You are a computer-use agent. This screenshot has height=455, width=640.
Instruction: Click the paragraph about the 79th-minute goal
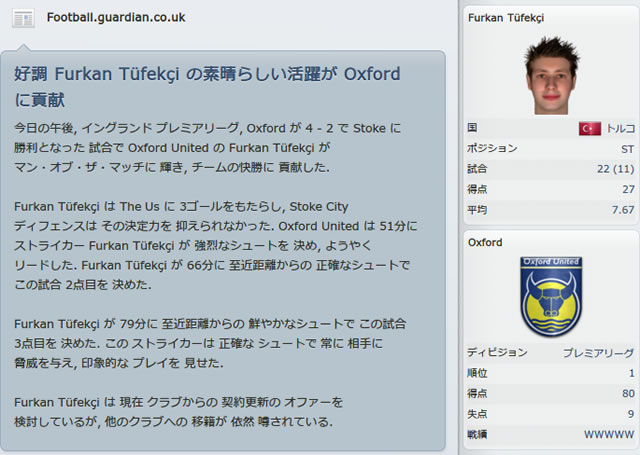(210, 343)
